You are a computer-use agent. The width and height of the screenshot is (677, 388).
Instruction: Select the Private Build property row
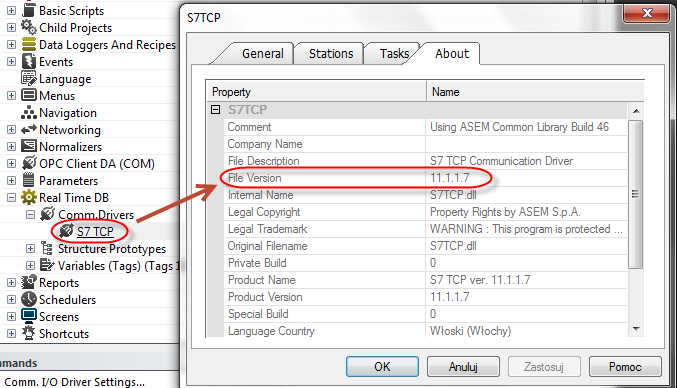click(425, 263)
